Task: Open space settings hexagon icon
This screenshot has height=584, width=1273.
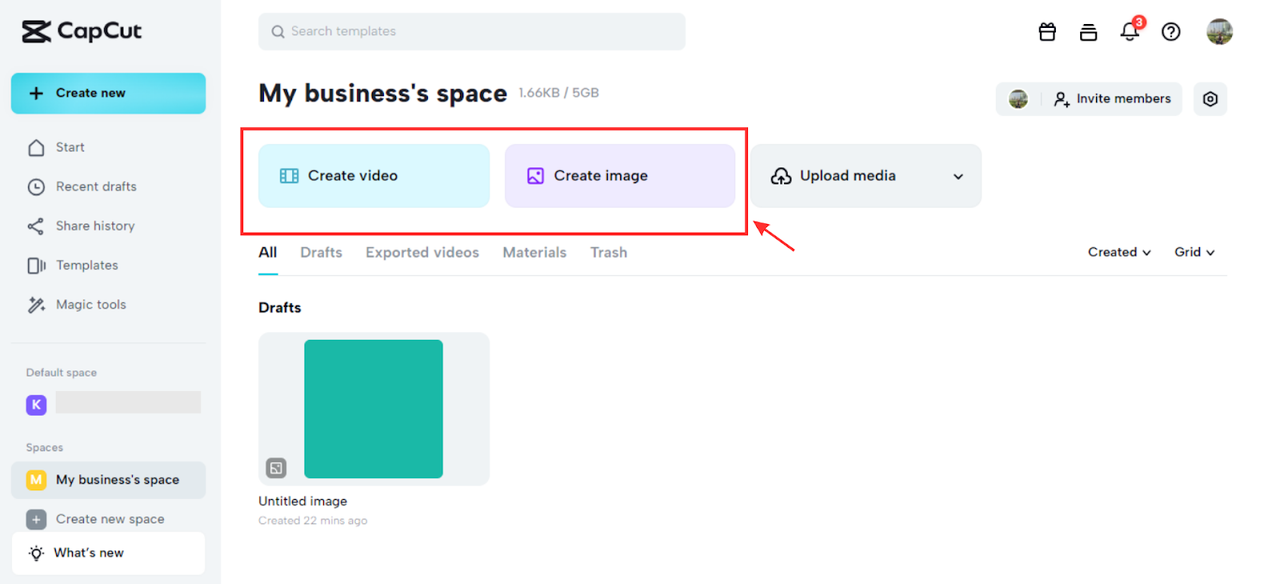Action: [1210, 99]
